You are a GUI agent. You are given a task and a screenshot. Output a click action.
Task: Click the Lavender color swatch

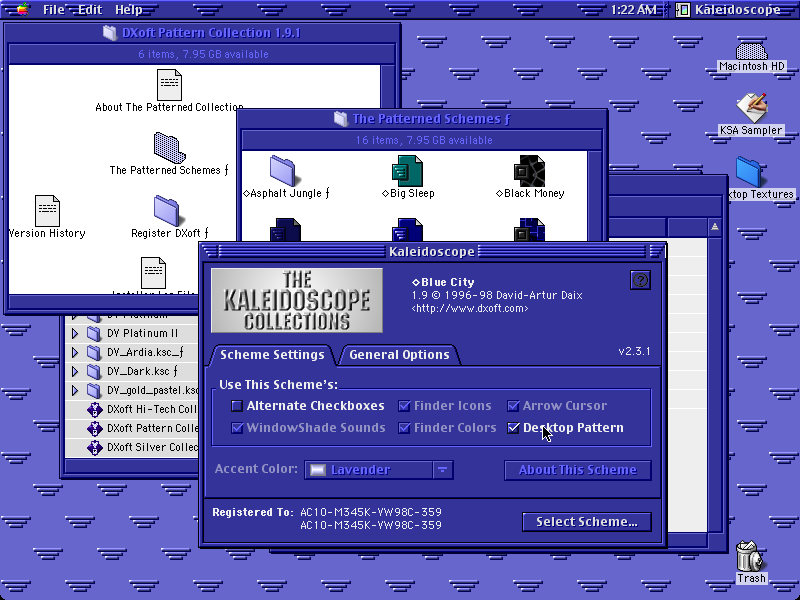click(318, 470)
